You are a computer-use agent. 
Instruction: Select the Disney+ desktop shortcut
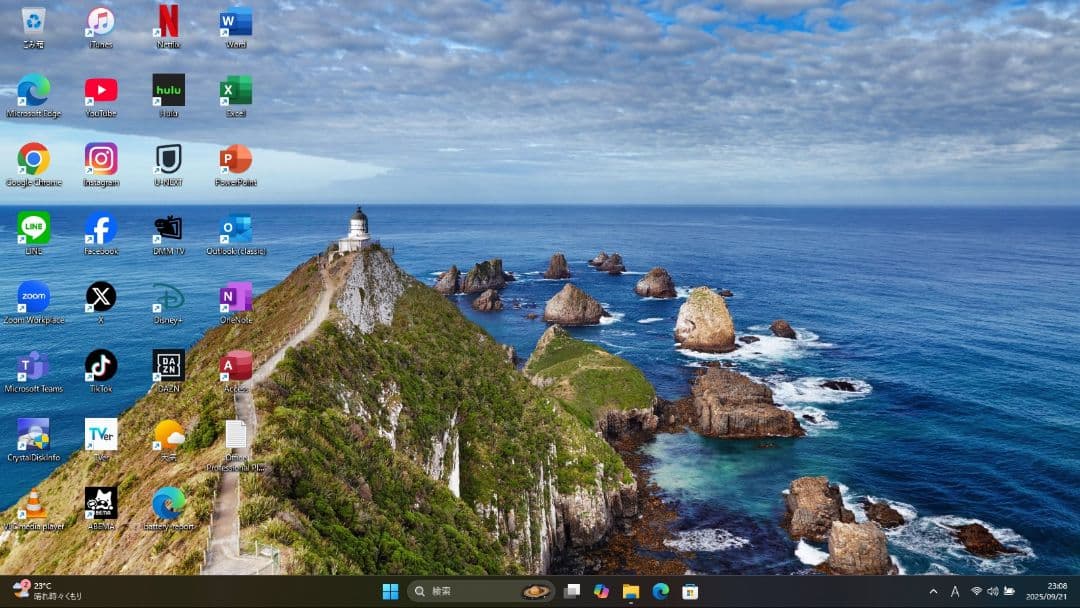pos(168,298)
